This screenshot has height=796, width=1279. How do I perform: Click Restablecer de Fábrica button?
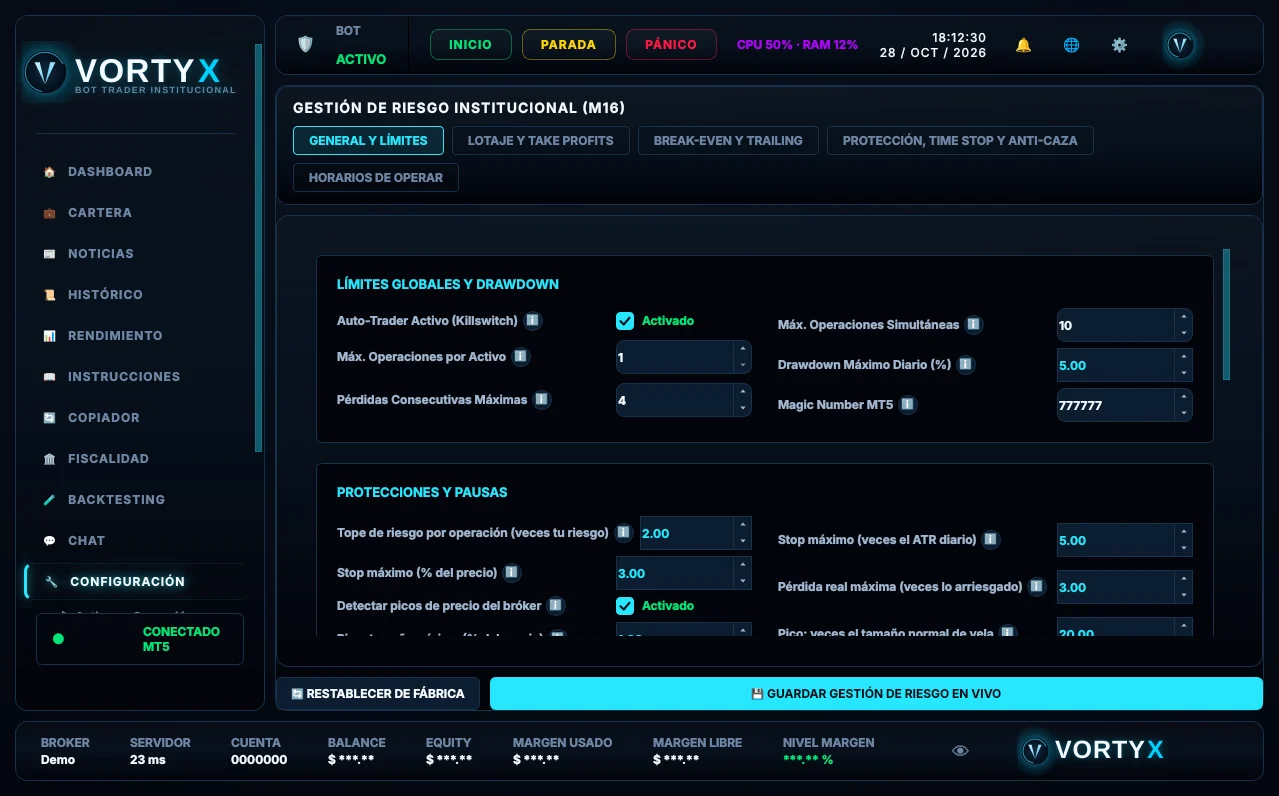pos(378,694)
